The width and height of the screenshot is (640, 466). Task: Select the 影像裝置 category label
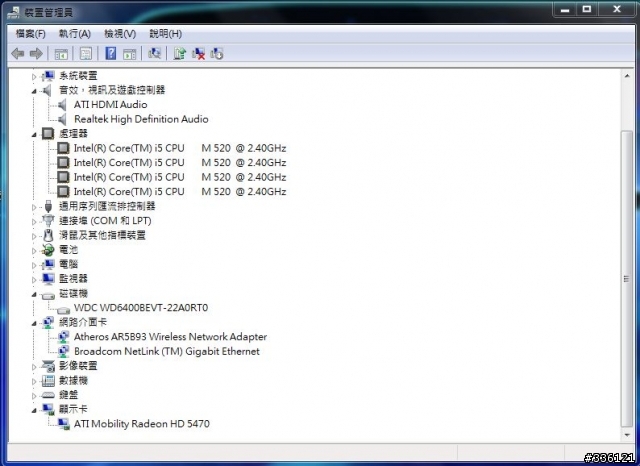78,366
